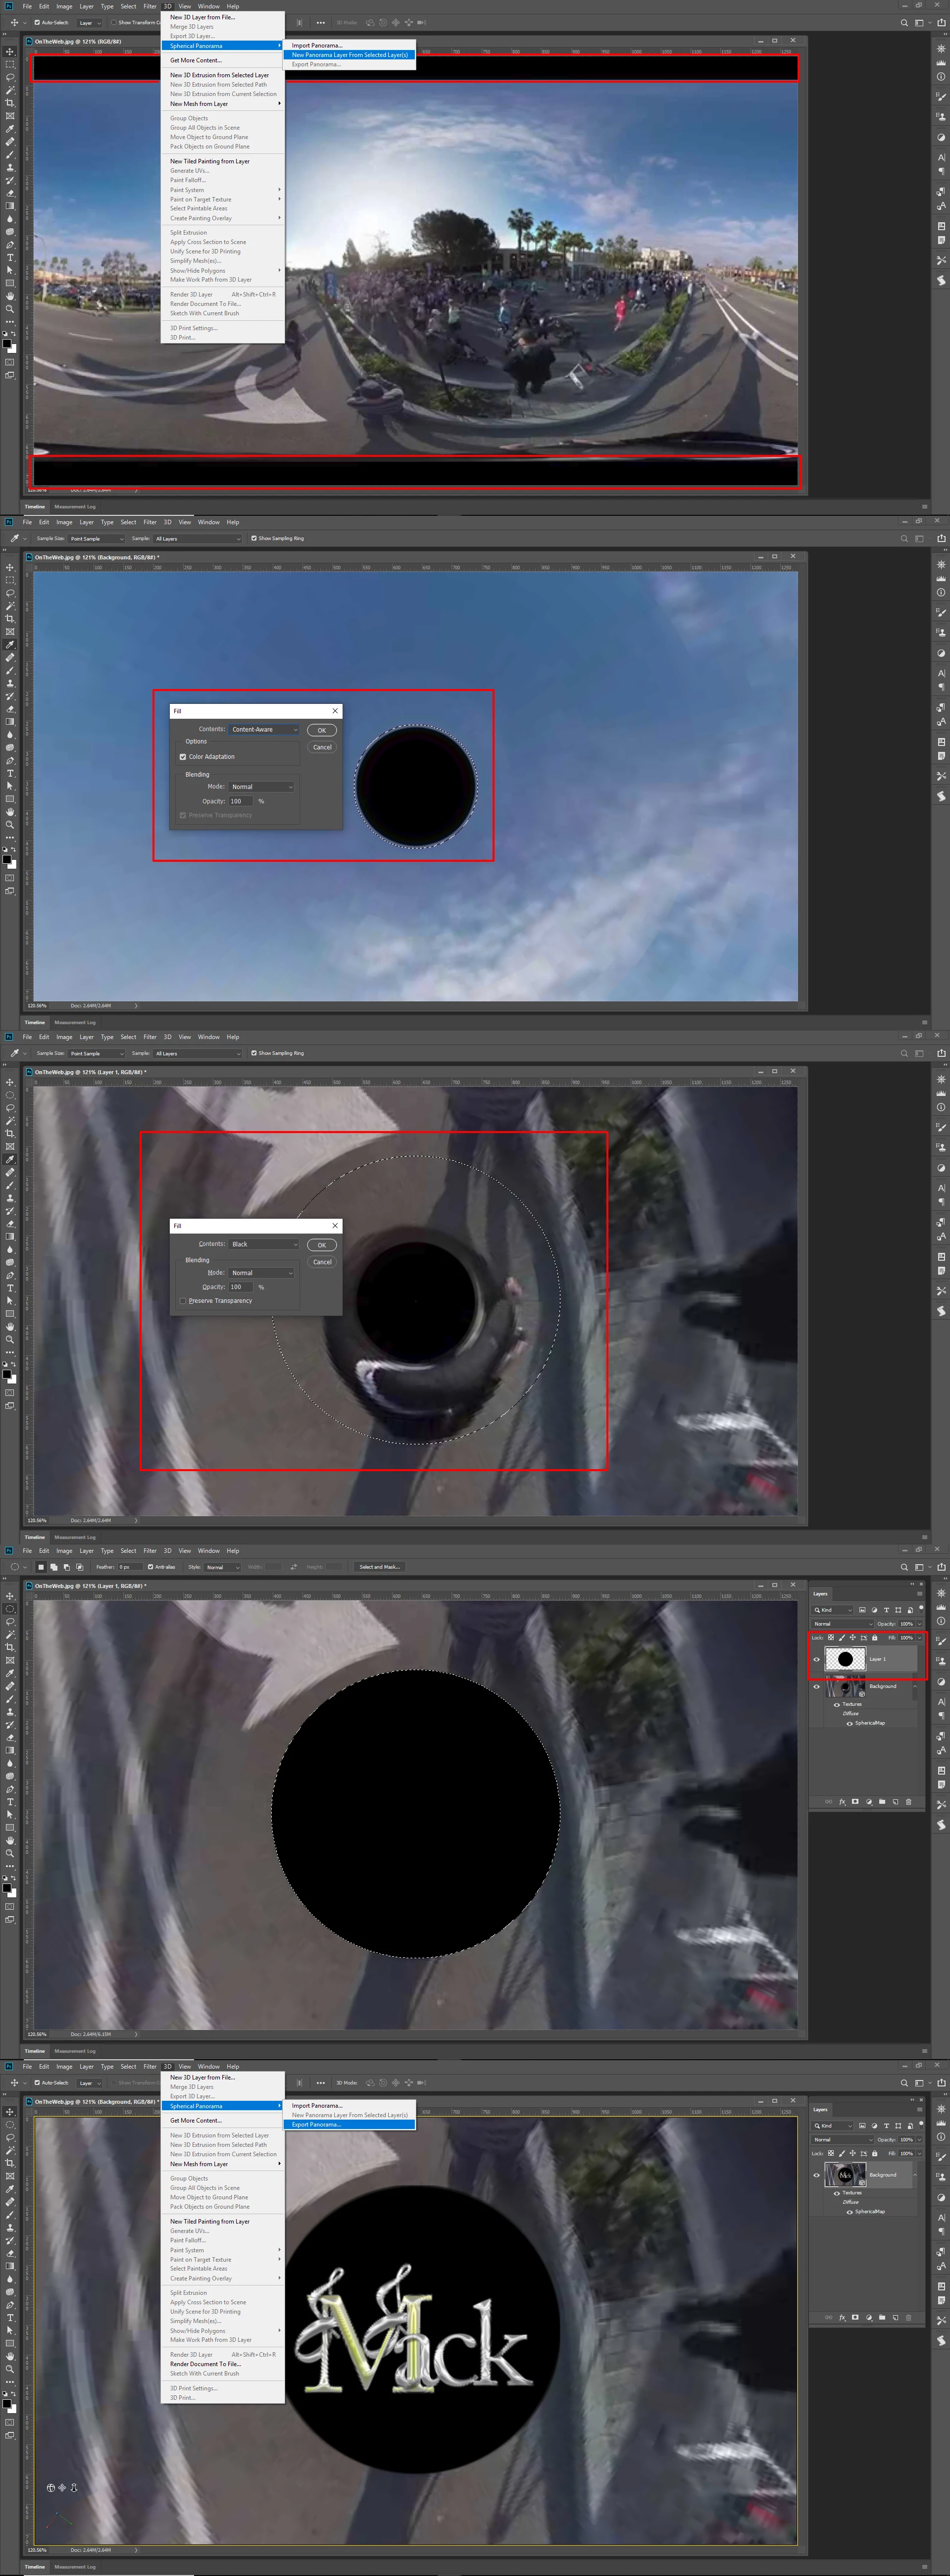This screenshot has width=950, height=2576.
Task: Click Cancel in the Content-Aware Fill dialog
Action: tap(322, 747)
